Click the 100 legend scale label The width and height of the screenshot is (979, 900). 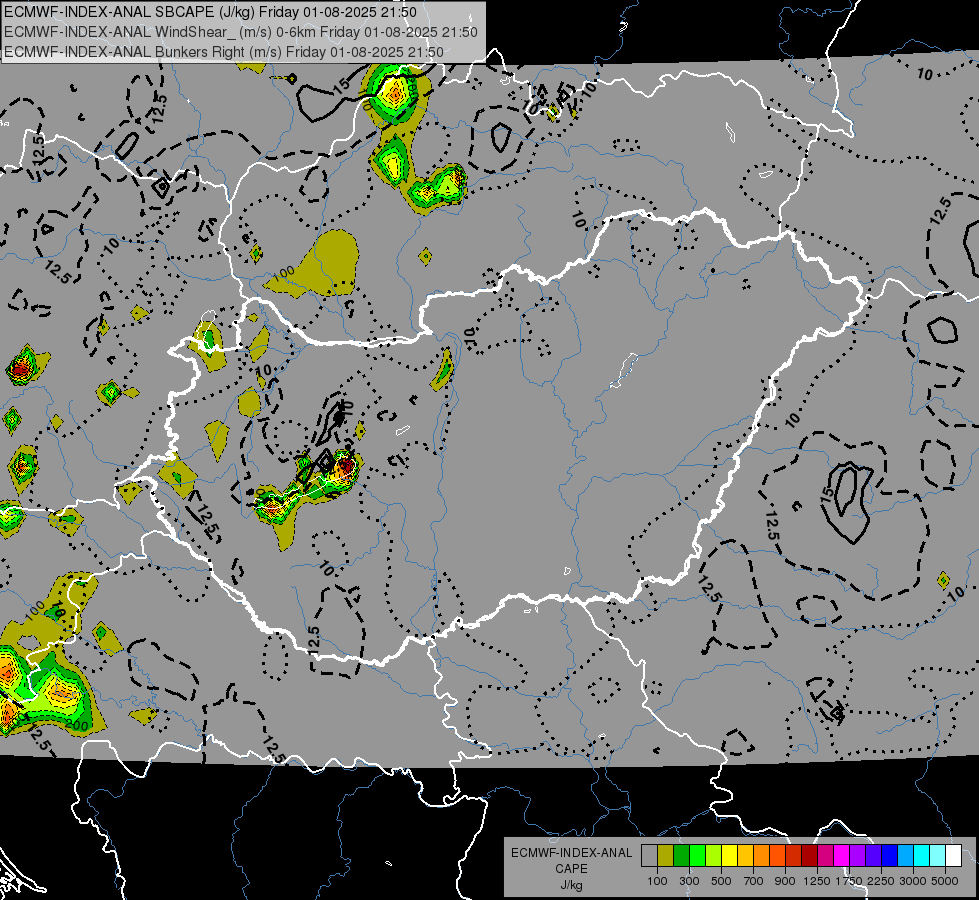[657, 881]
